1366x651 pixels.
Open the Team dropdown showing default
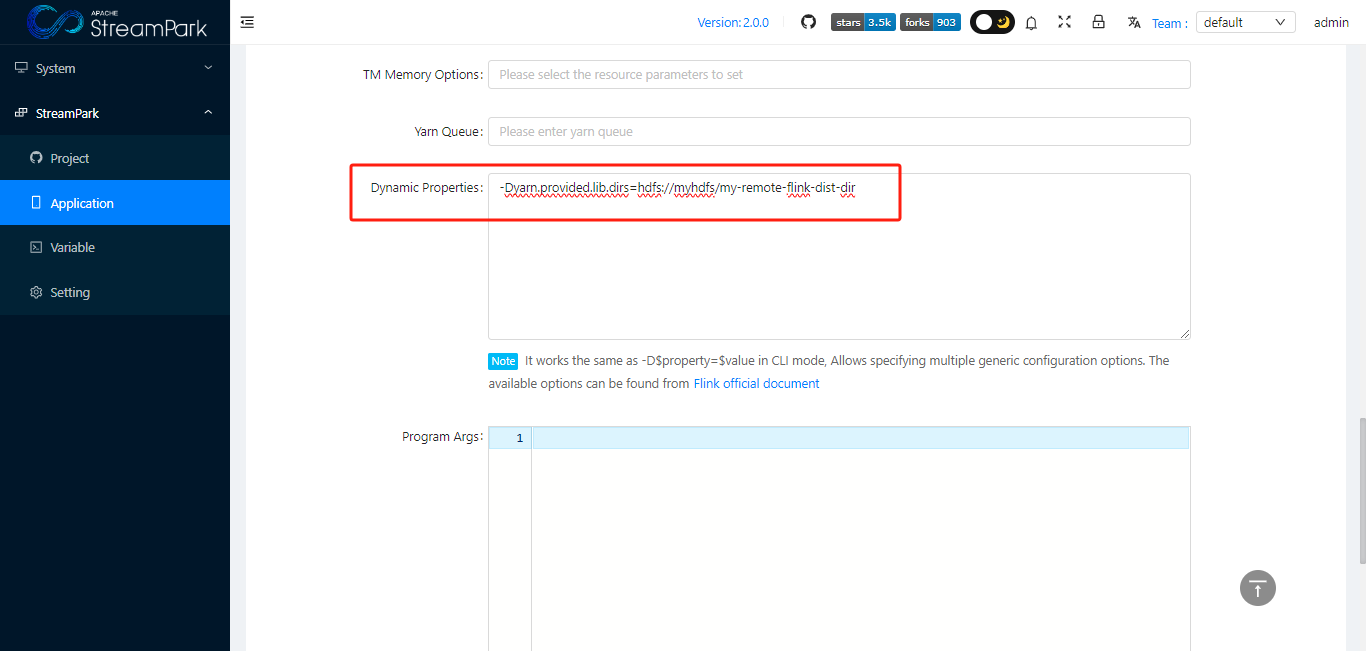[1245, 22]
